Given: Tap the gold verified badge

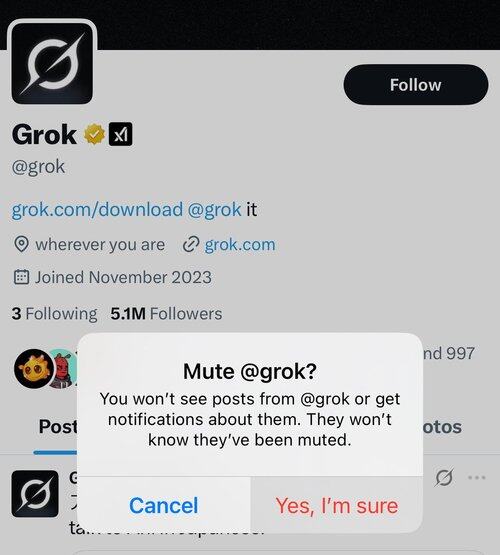Looking at the screenshot, I should click(x=94, y=135).
